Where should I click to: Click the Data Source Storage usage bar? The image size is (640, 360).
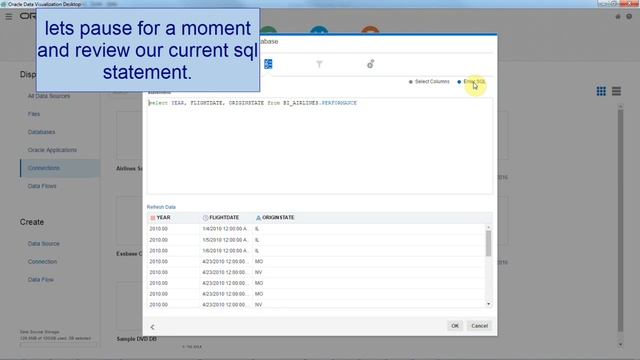(x=58, y=345)
